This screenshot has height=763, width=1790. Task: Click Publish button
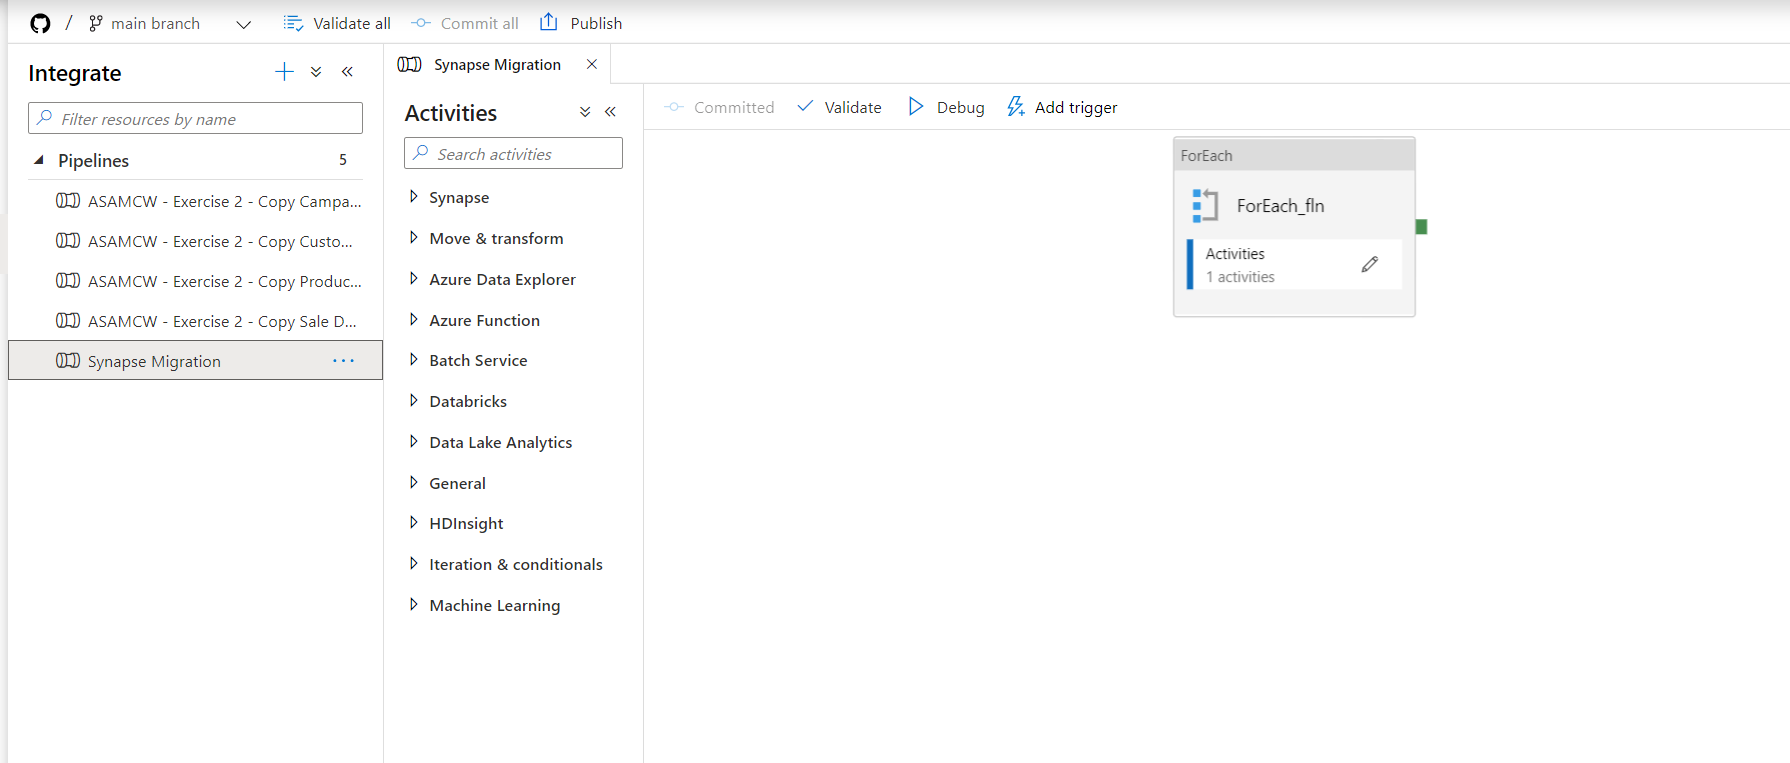[581, 23]
